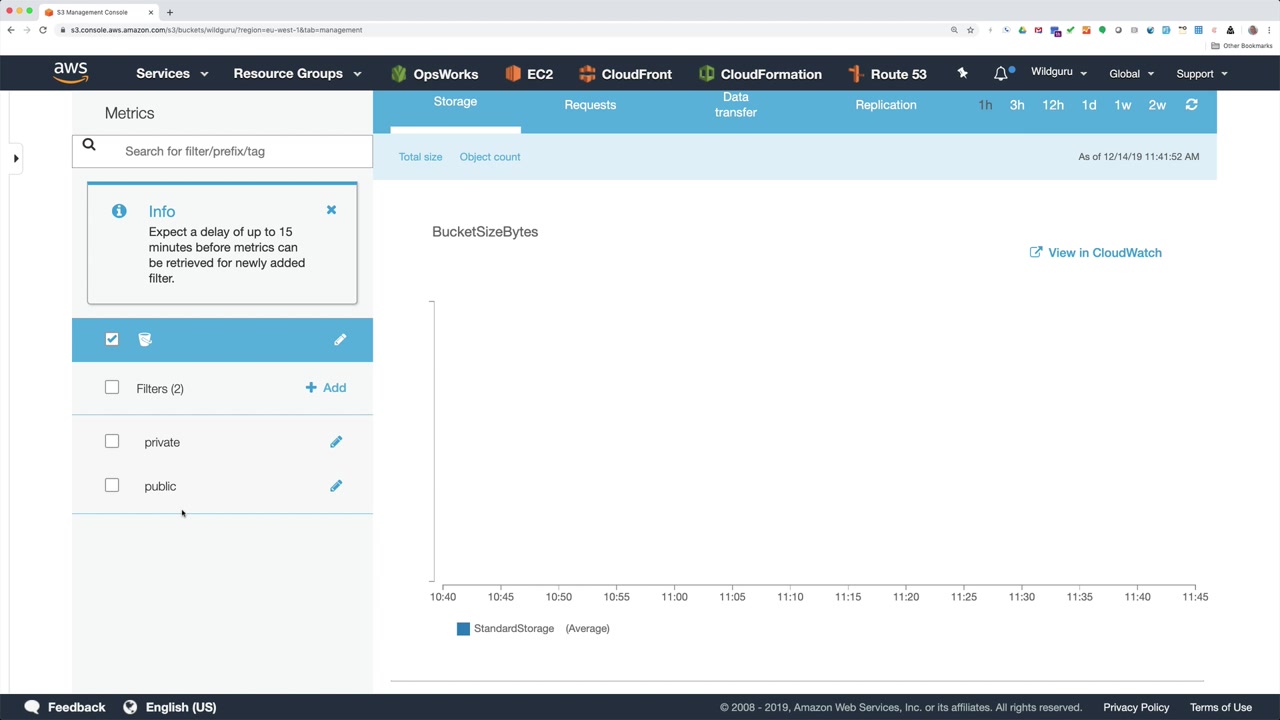Screen dimensions: 1280x720
Task: Open the notifications bell icon
Action: click(x=1001, y=74)
